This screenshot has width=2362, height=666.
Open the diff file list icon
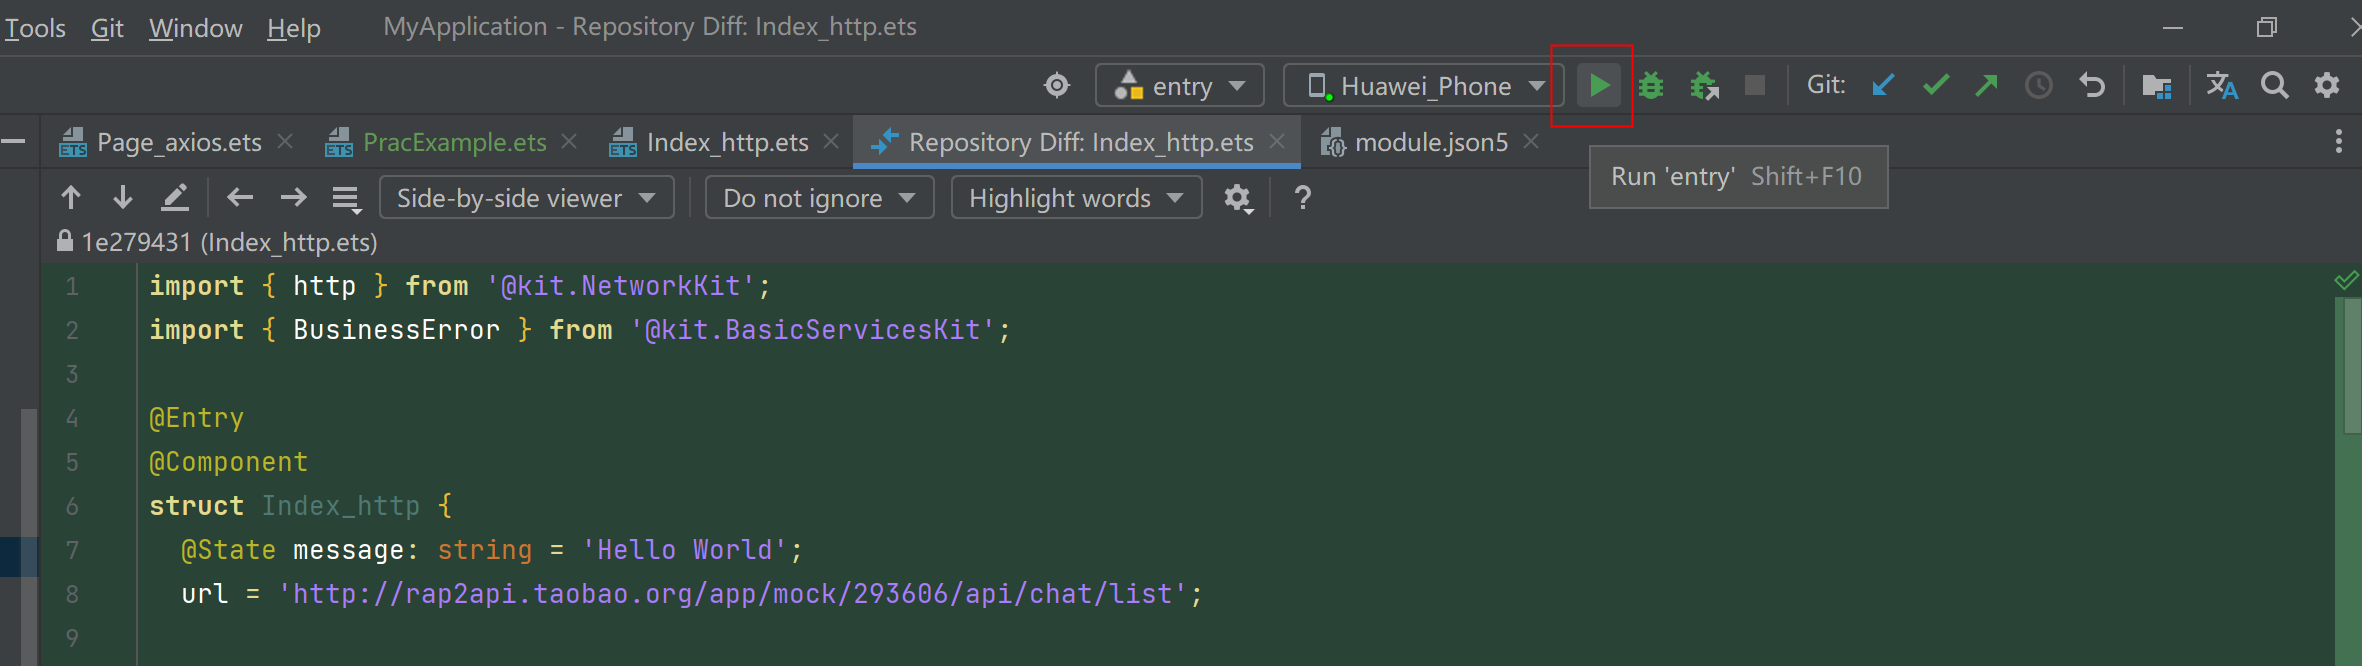click(346, 199)
